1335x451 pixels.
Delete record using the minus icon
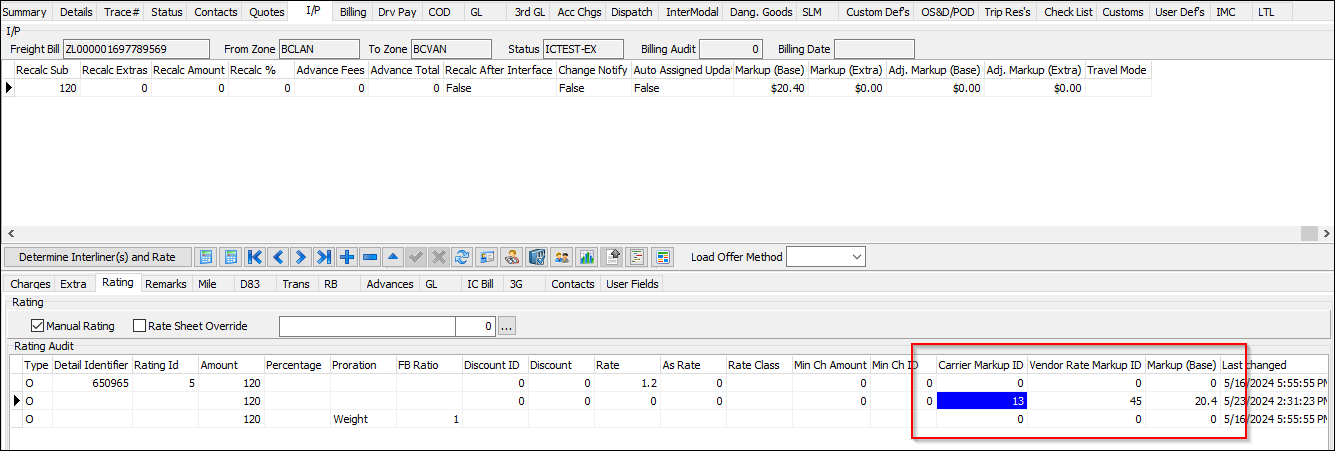coord(370,257)
